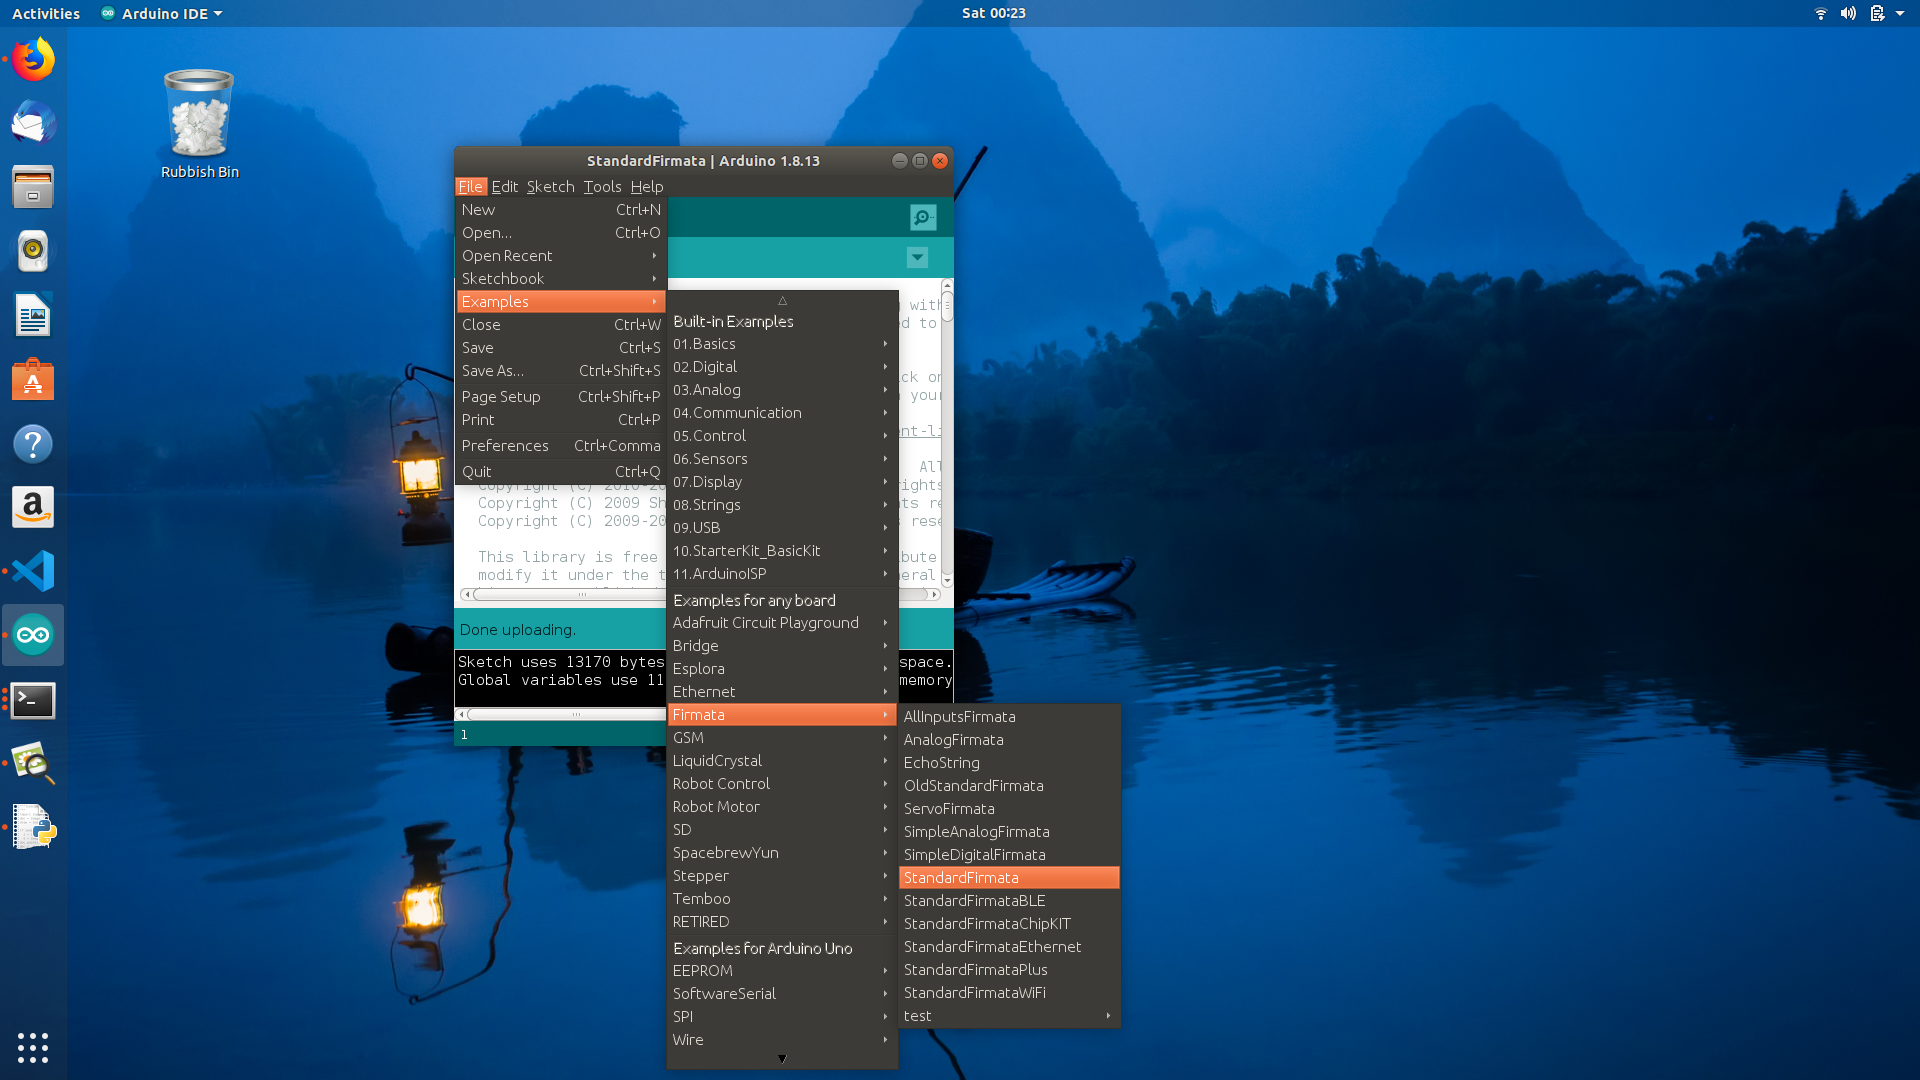Click the 'Done uploading.' status text

[x=517, y=629]
